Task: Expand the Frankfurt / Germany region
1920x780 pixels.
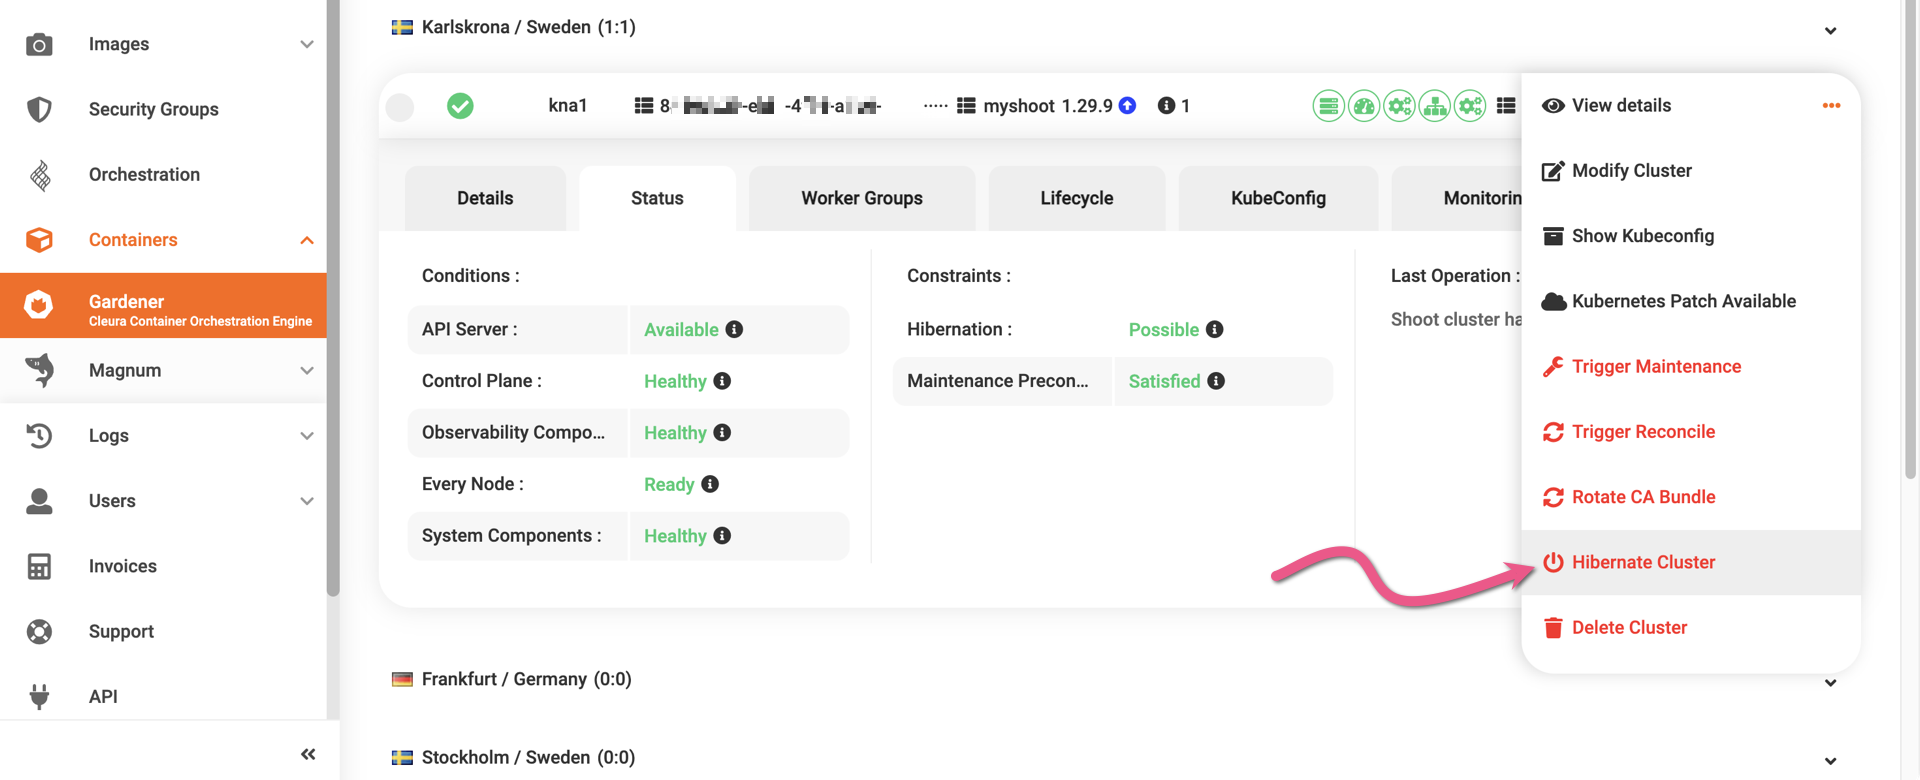Action: click(x=1830, y=682)
